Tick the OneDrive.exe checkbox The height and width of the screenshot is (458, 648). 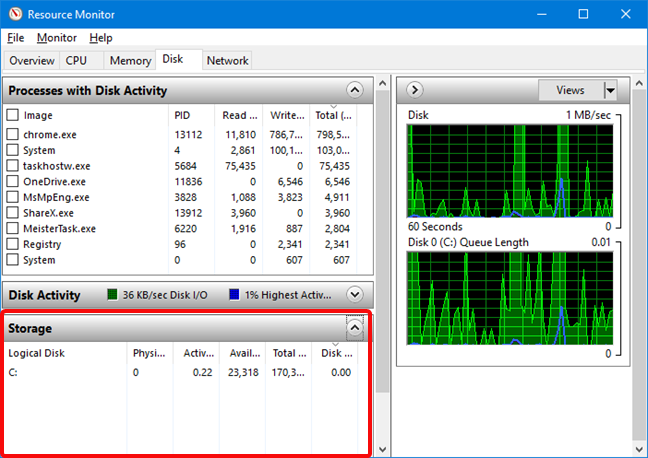click(x=13, y=181)
